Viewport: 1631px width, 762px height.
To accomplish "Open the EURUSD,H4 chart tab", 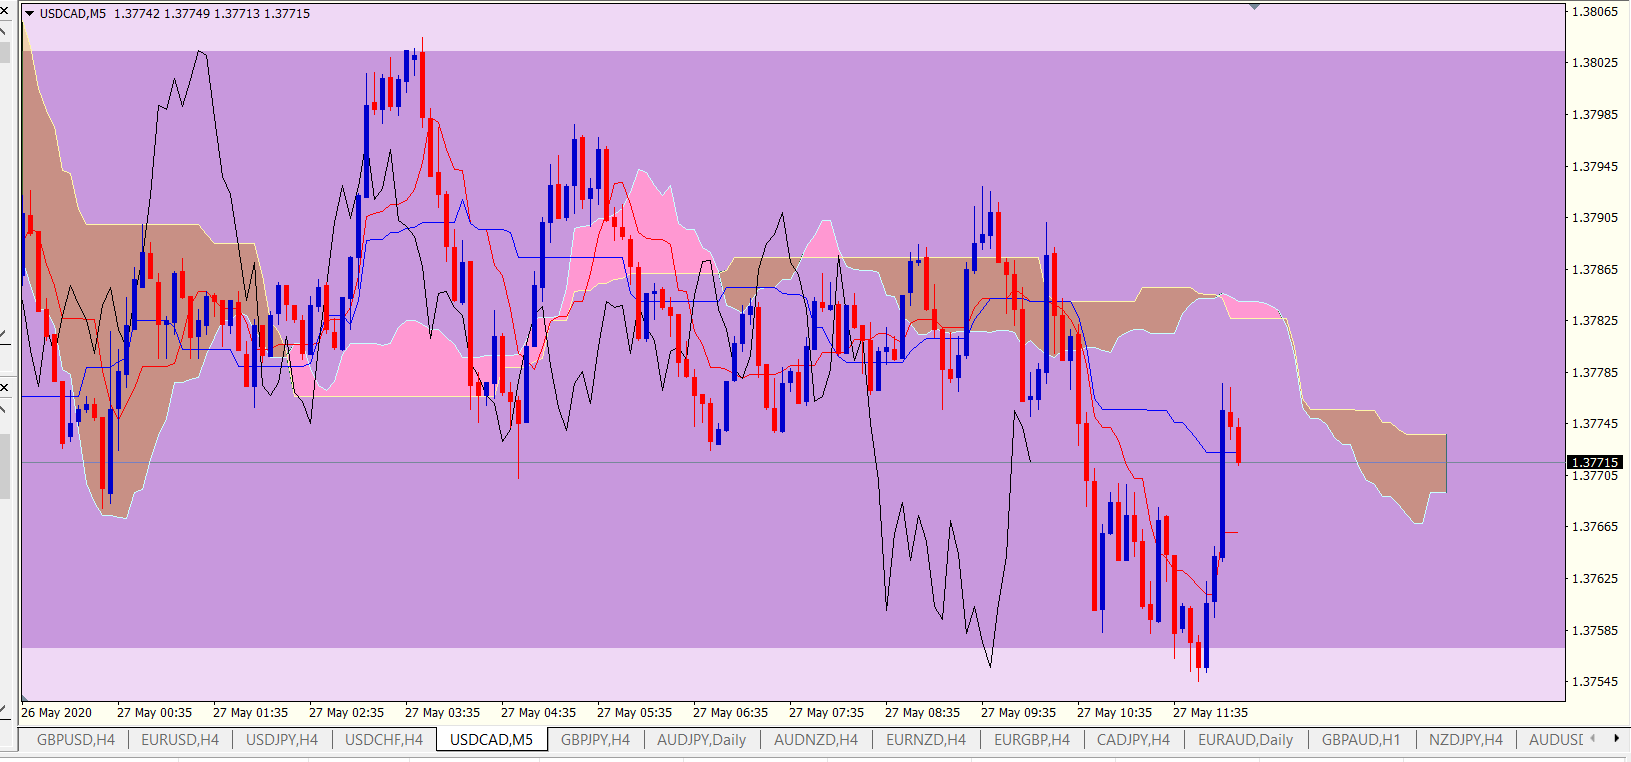I will [x=180, y=740].
